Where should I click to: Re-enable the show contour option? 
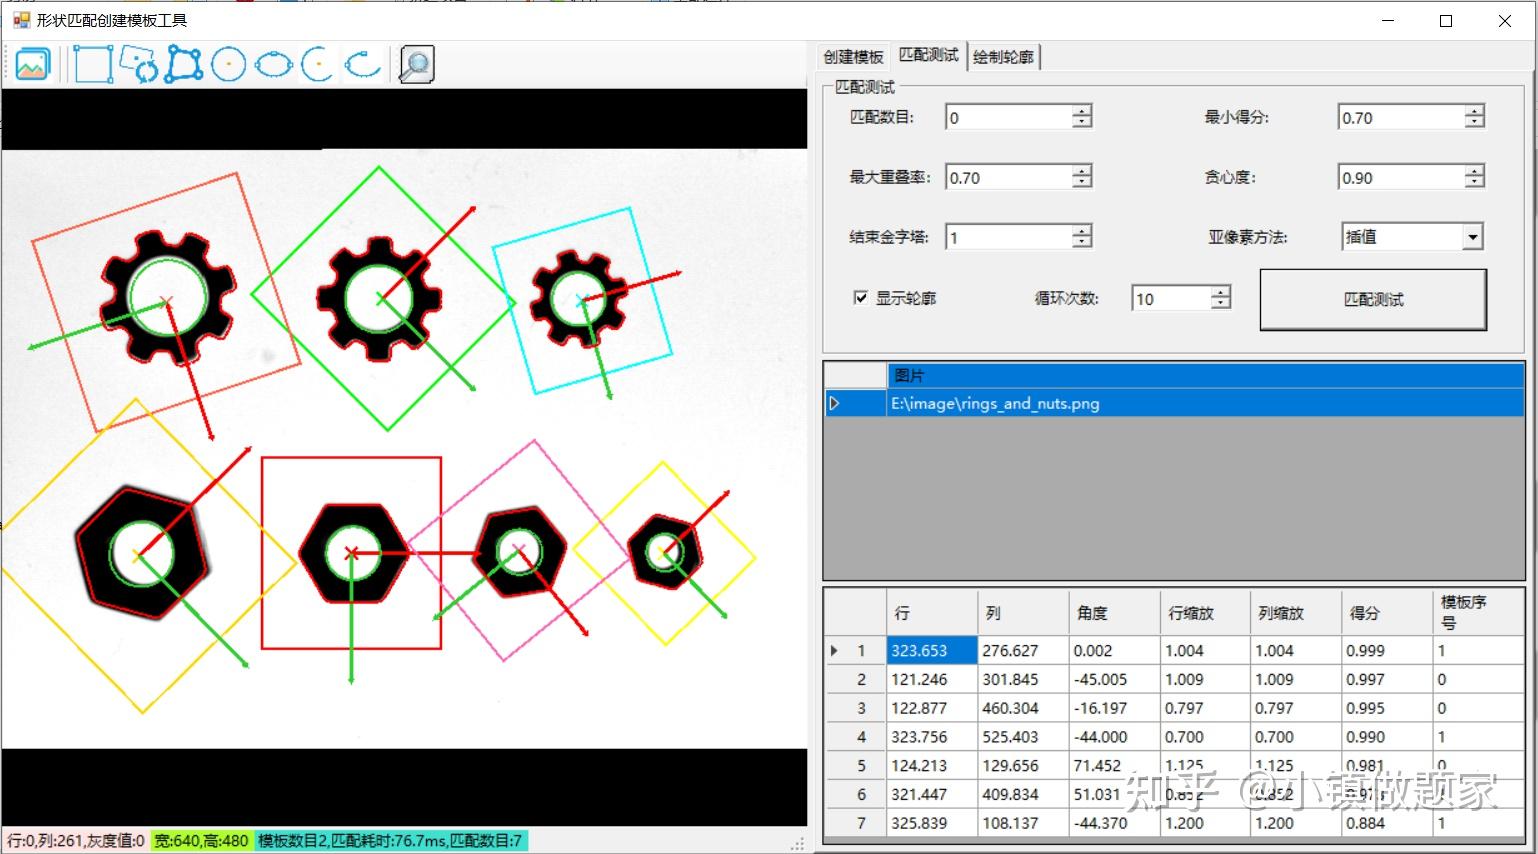pos(861,297)
